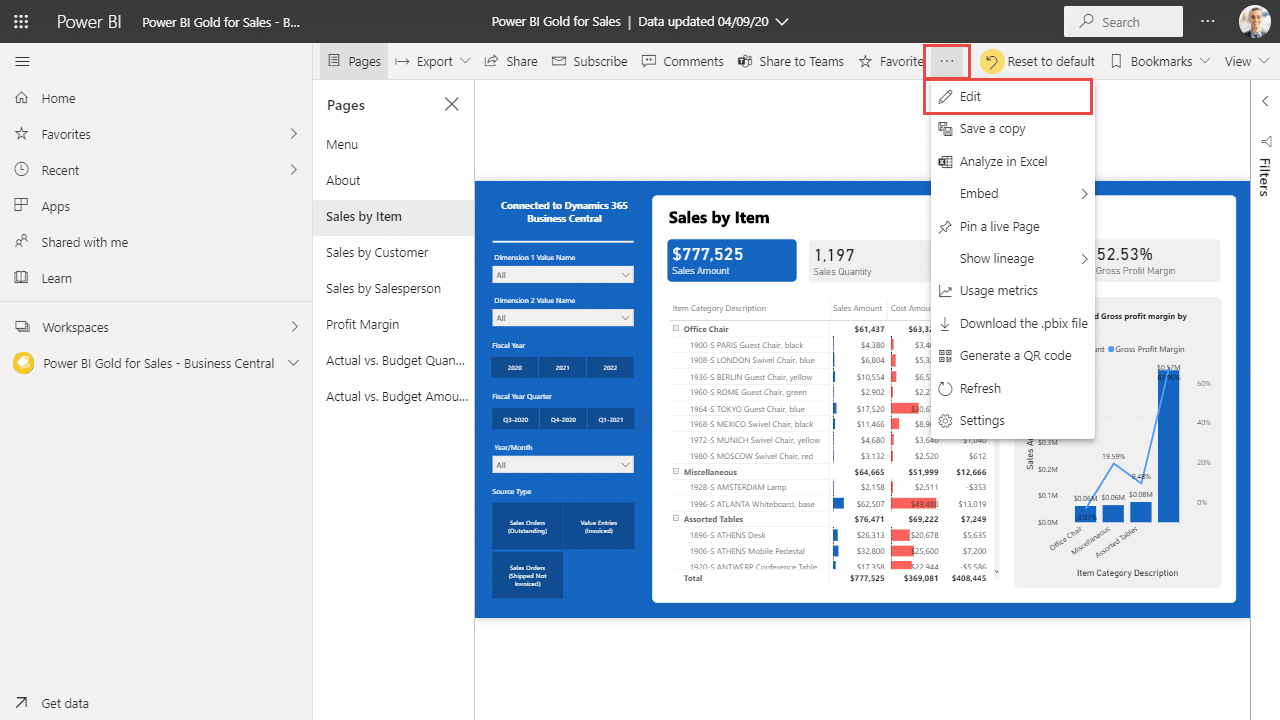Expand Favorites flyout chevron
The width and height of the screenshot is (1280, 720).
point(293,133)
